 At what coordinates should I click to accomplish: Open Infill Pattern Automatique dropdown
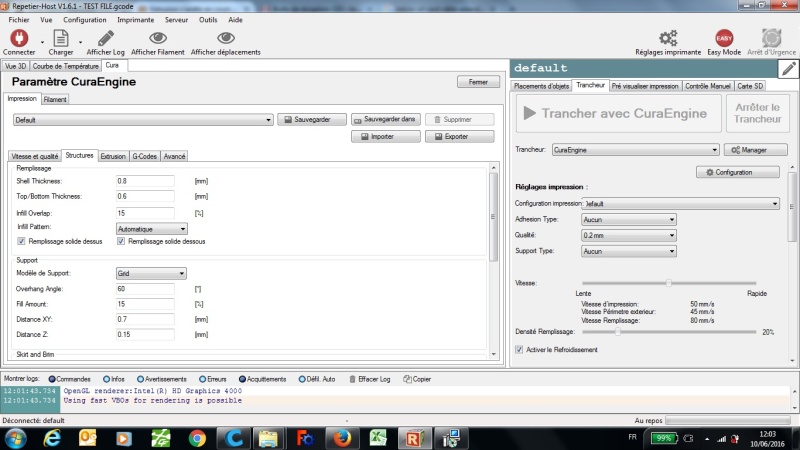[152, 229]
